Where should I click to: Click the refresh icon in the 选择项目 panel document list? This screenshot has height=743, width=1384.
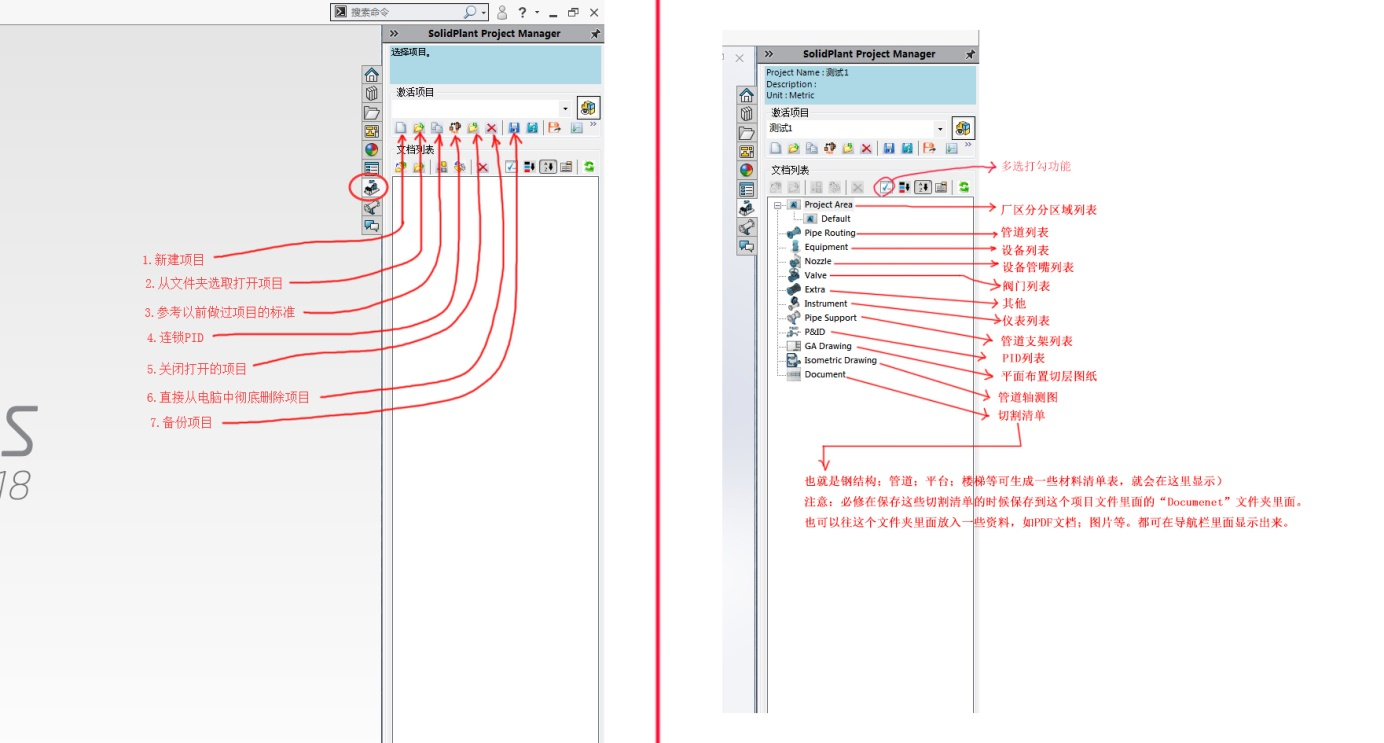pyautogui.click(x=589, y=167)
